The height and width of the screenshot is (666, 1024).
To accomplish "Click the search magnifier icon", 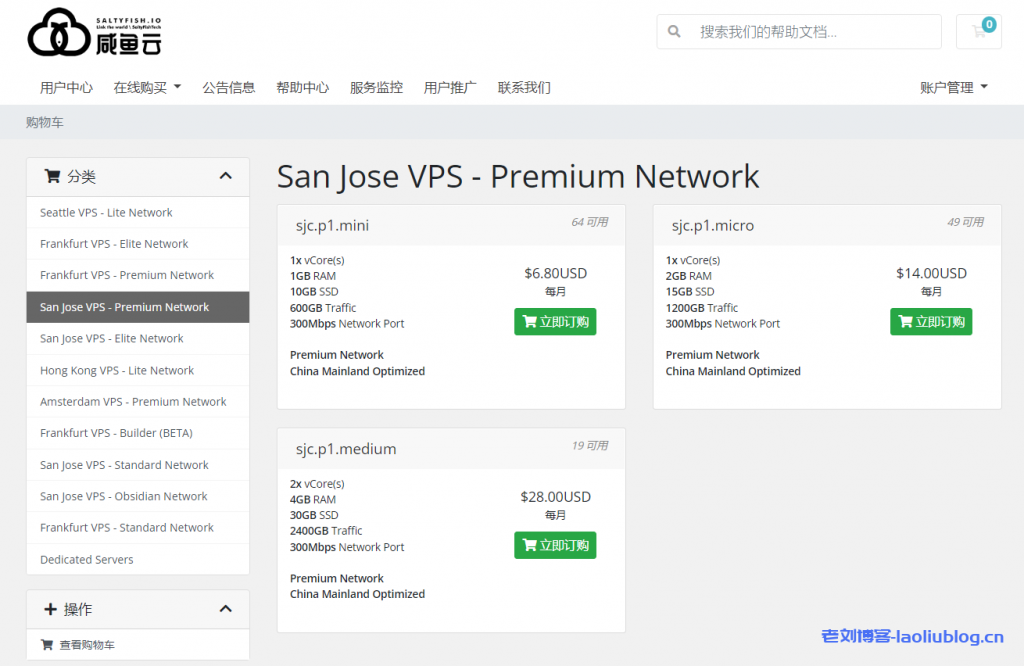I will pos(675,31).
